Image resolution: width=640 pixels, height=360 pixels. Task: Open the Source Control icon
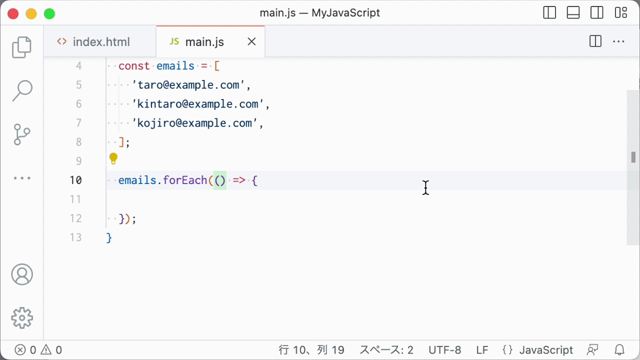(x=22, y=134)
